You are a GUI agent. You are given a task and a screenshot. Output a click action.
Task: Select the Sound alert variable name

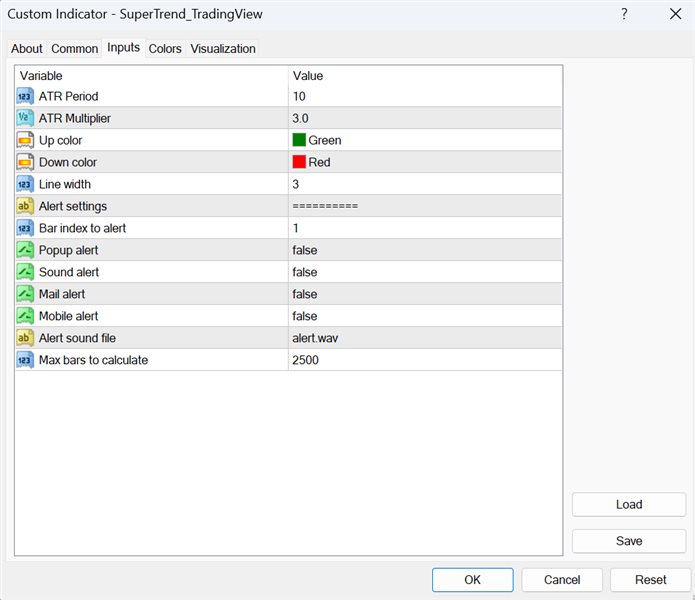pyautogui.click(x=69, y=272)
